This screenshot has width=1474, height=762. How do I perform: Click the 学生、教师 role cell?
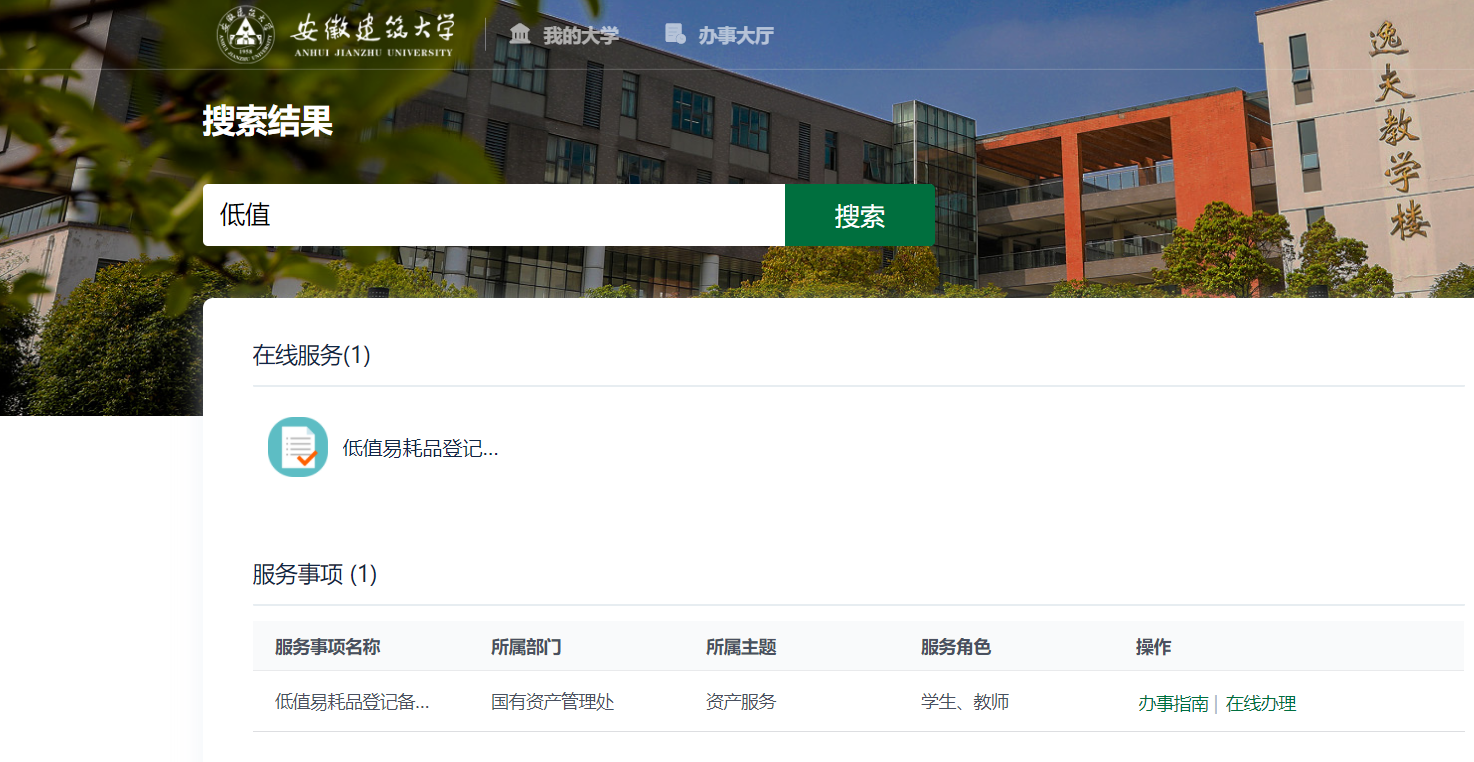(964, 702)
